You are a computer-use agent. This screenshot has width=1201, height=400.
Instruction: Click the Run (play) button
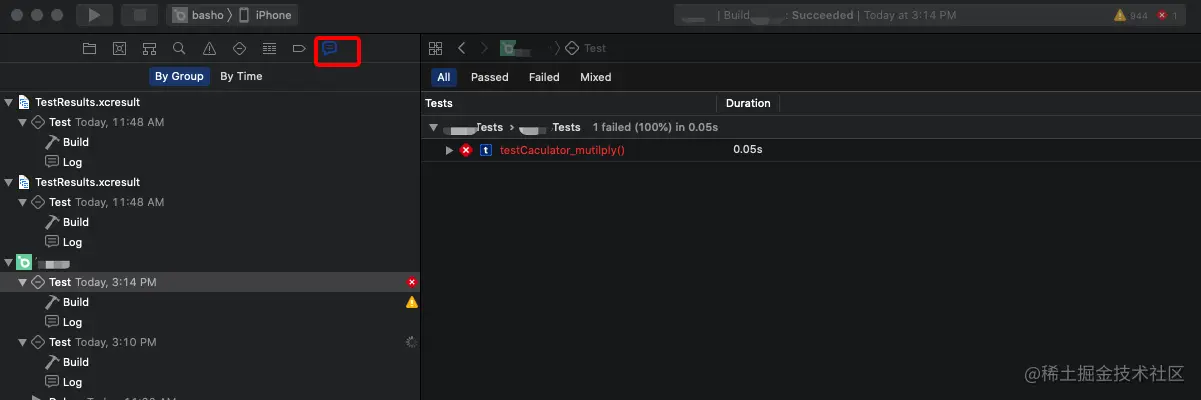coord(95,15)
